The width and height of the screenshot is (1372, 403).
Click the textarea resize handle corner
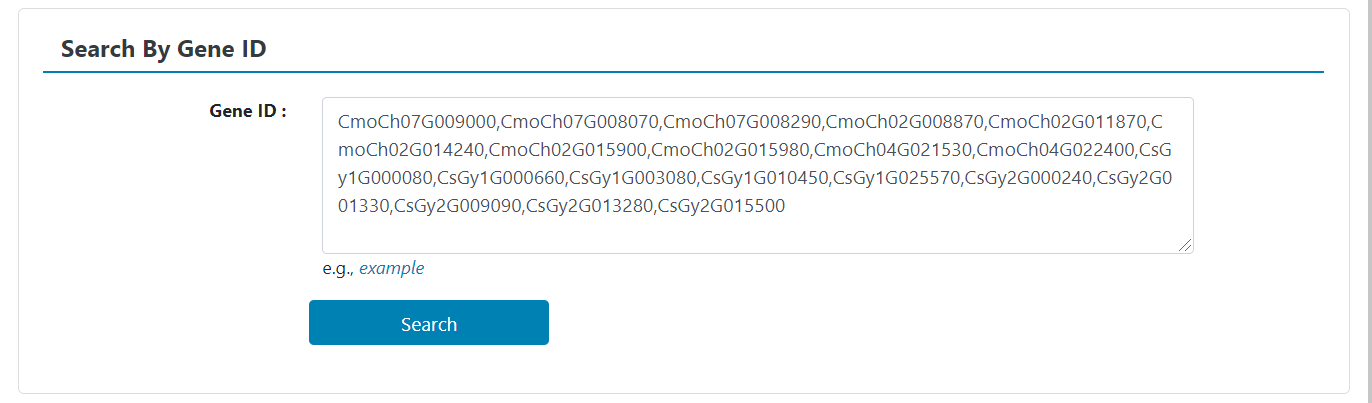pyautogui.click(x=1185, y=245)
